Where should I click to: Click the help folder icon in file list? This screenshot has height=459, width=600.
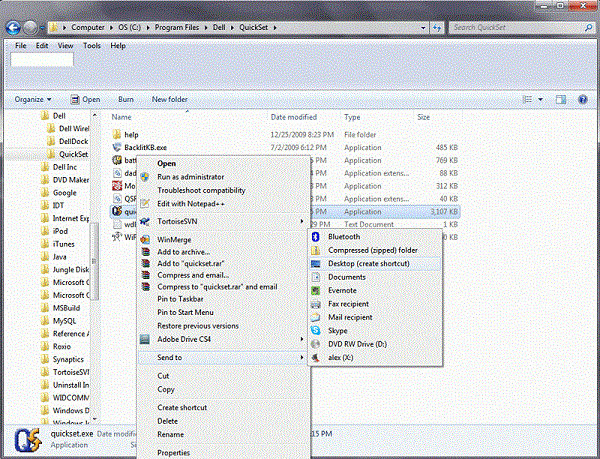(x=117, y=134)
